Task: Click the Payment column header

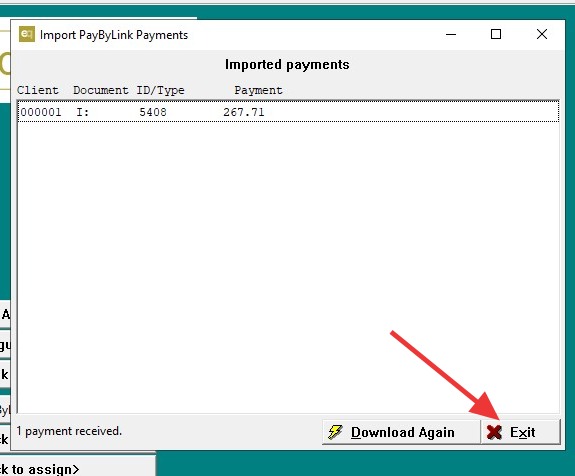Action: [258, 90]
